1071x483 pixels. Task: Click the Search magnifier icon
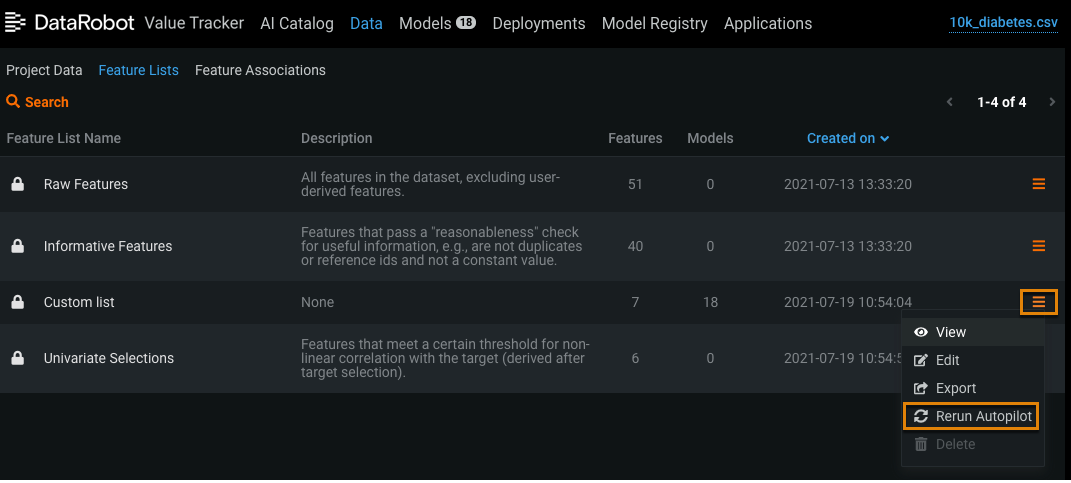[13, 102]
